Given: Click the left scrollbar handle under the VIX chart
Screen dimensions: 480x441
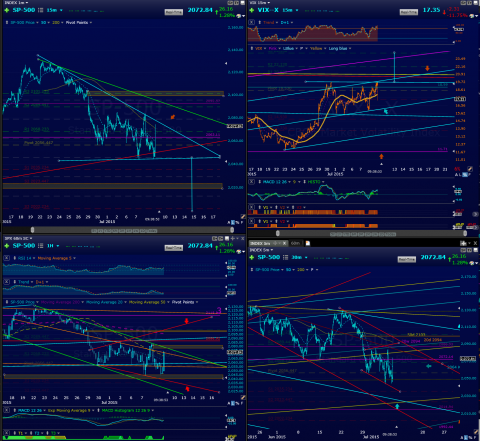Looking at the screenshot, I should [x=278, y=234].
